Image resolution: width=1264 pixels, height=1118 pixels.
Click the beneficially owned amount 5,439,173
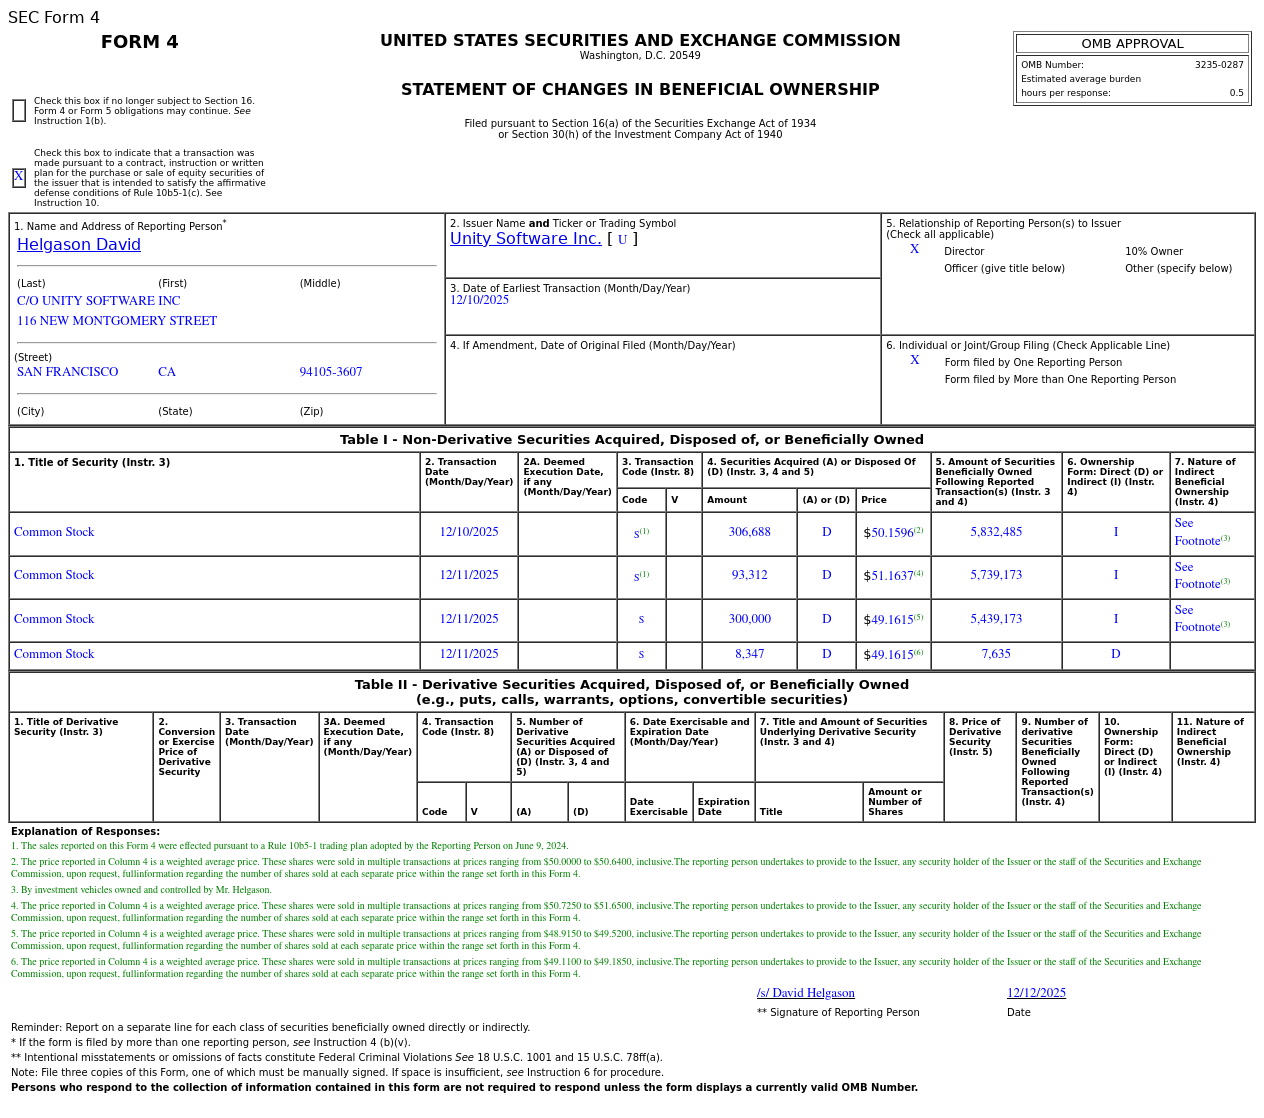(996, 619)
